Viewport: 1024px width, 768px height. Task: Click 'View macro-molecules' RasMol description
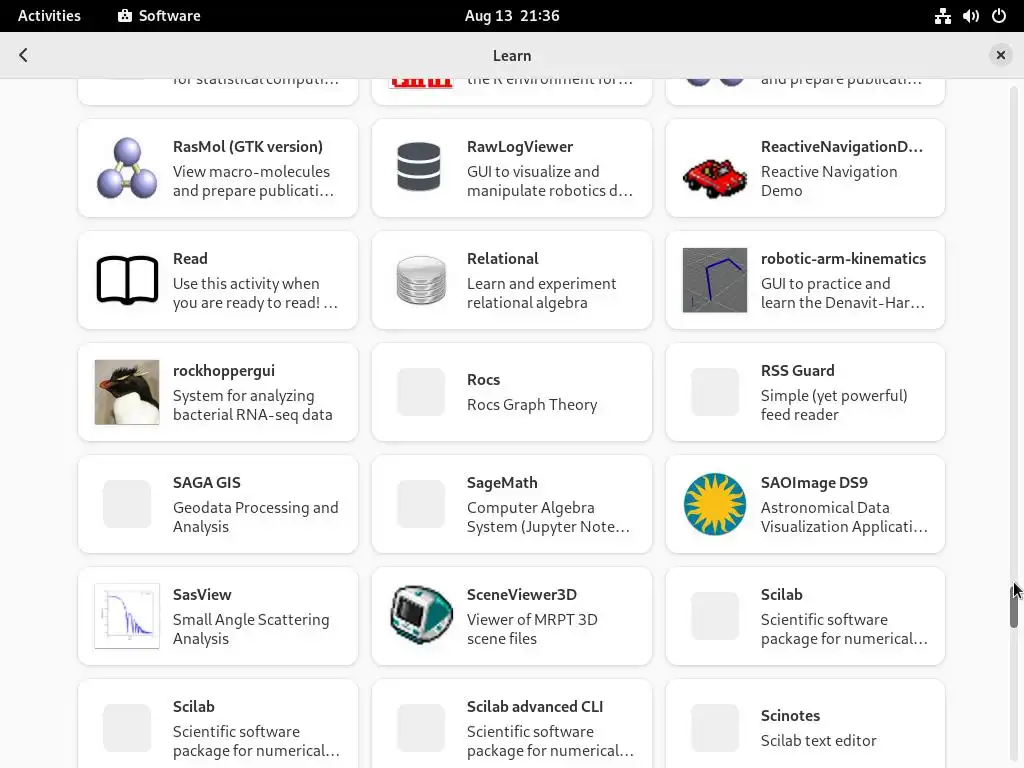[253, 181]
